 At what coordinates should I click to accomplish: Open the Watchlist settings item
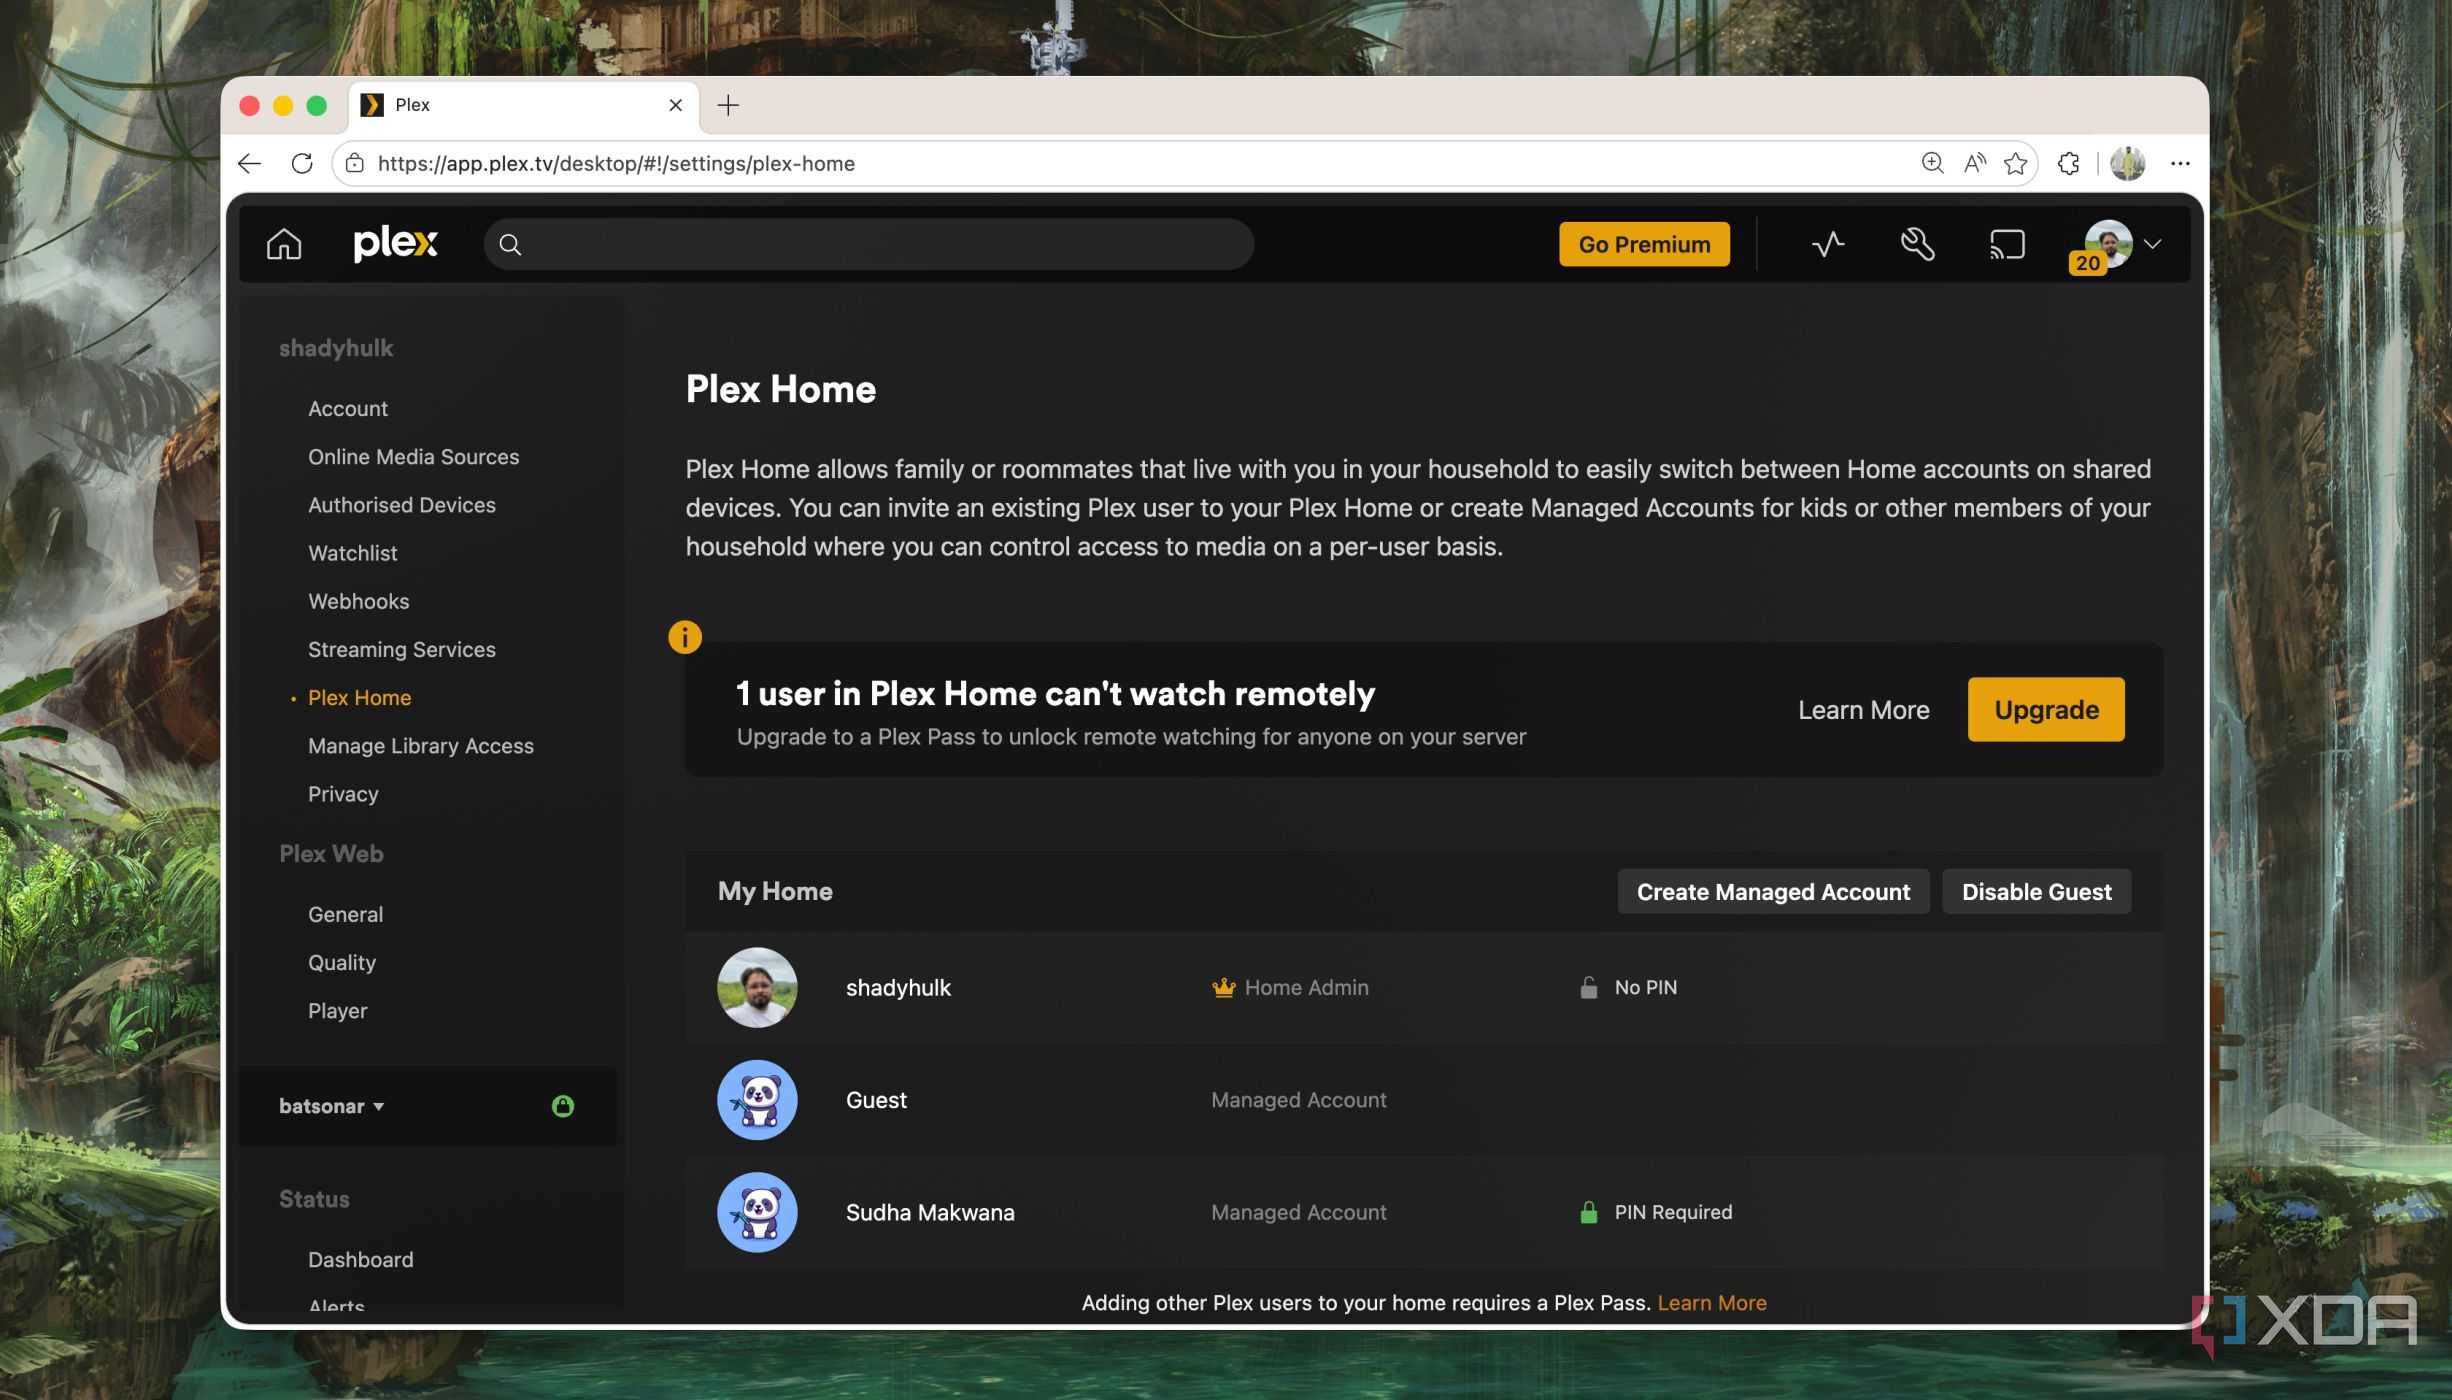(x=352, y=552)
